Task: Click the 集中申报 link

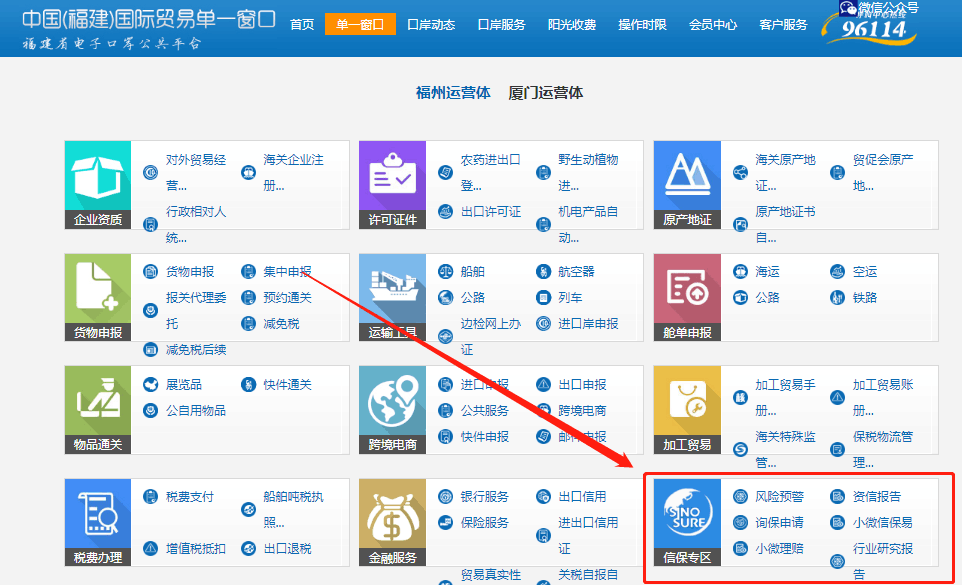Action: (x=287, y=272)
